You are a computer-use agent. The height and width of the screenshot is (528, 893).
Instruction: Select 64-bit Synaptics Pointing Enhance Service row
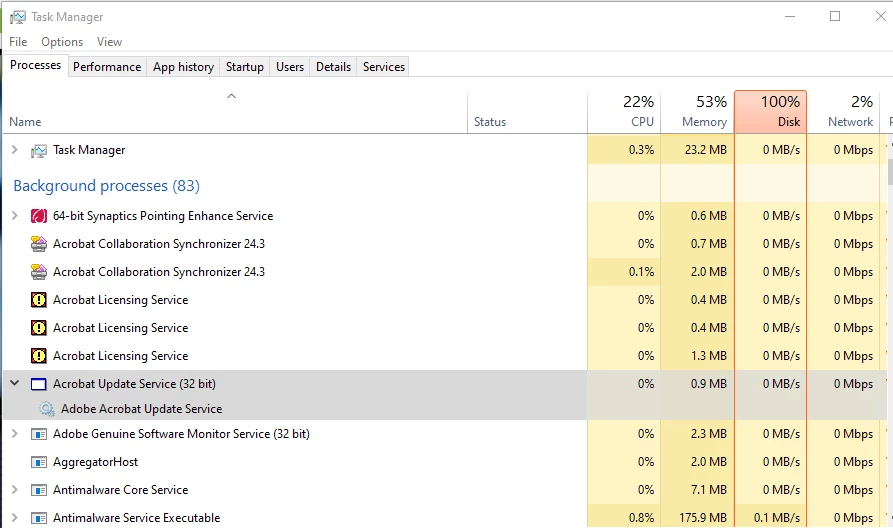point(444,216)
